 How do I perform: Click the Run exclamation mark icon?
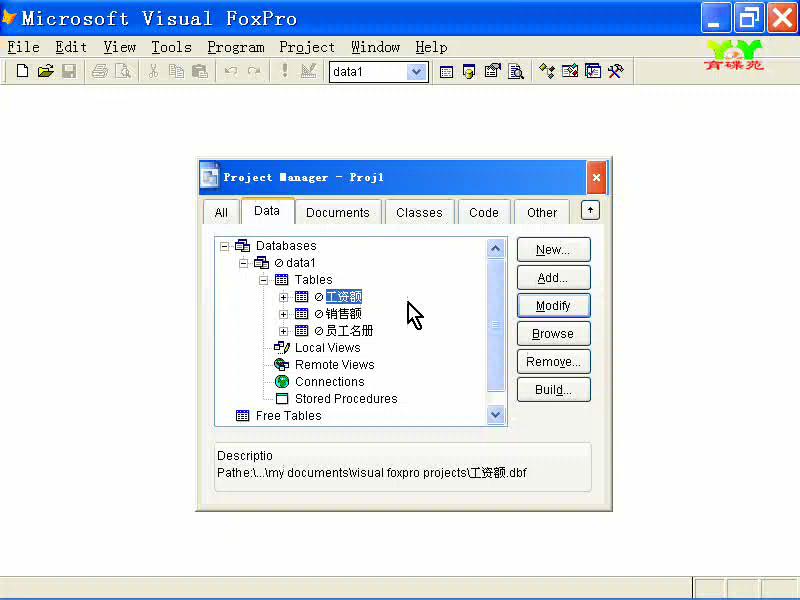[285, 71]
